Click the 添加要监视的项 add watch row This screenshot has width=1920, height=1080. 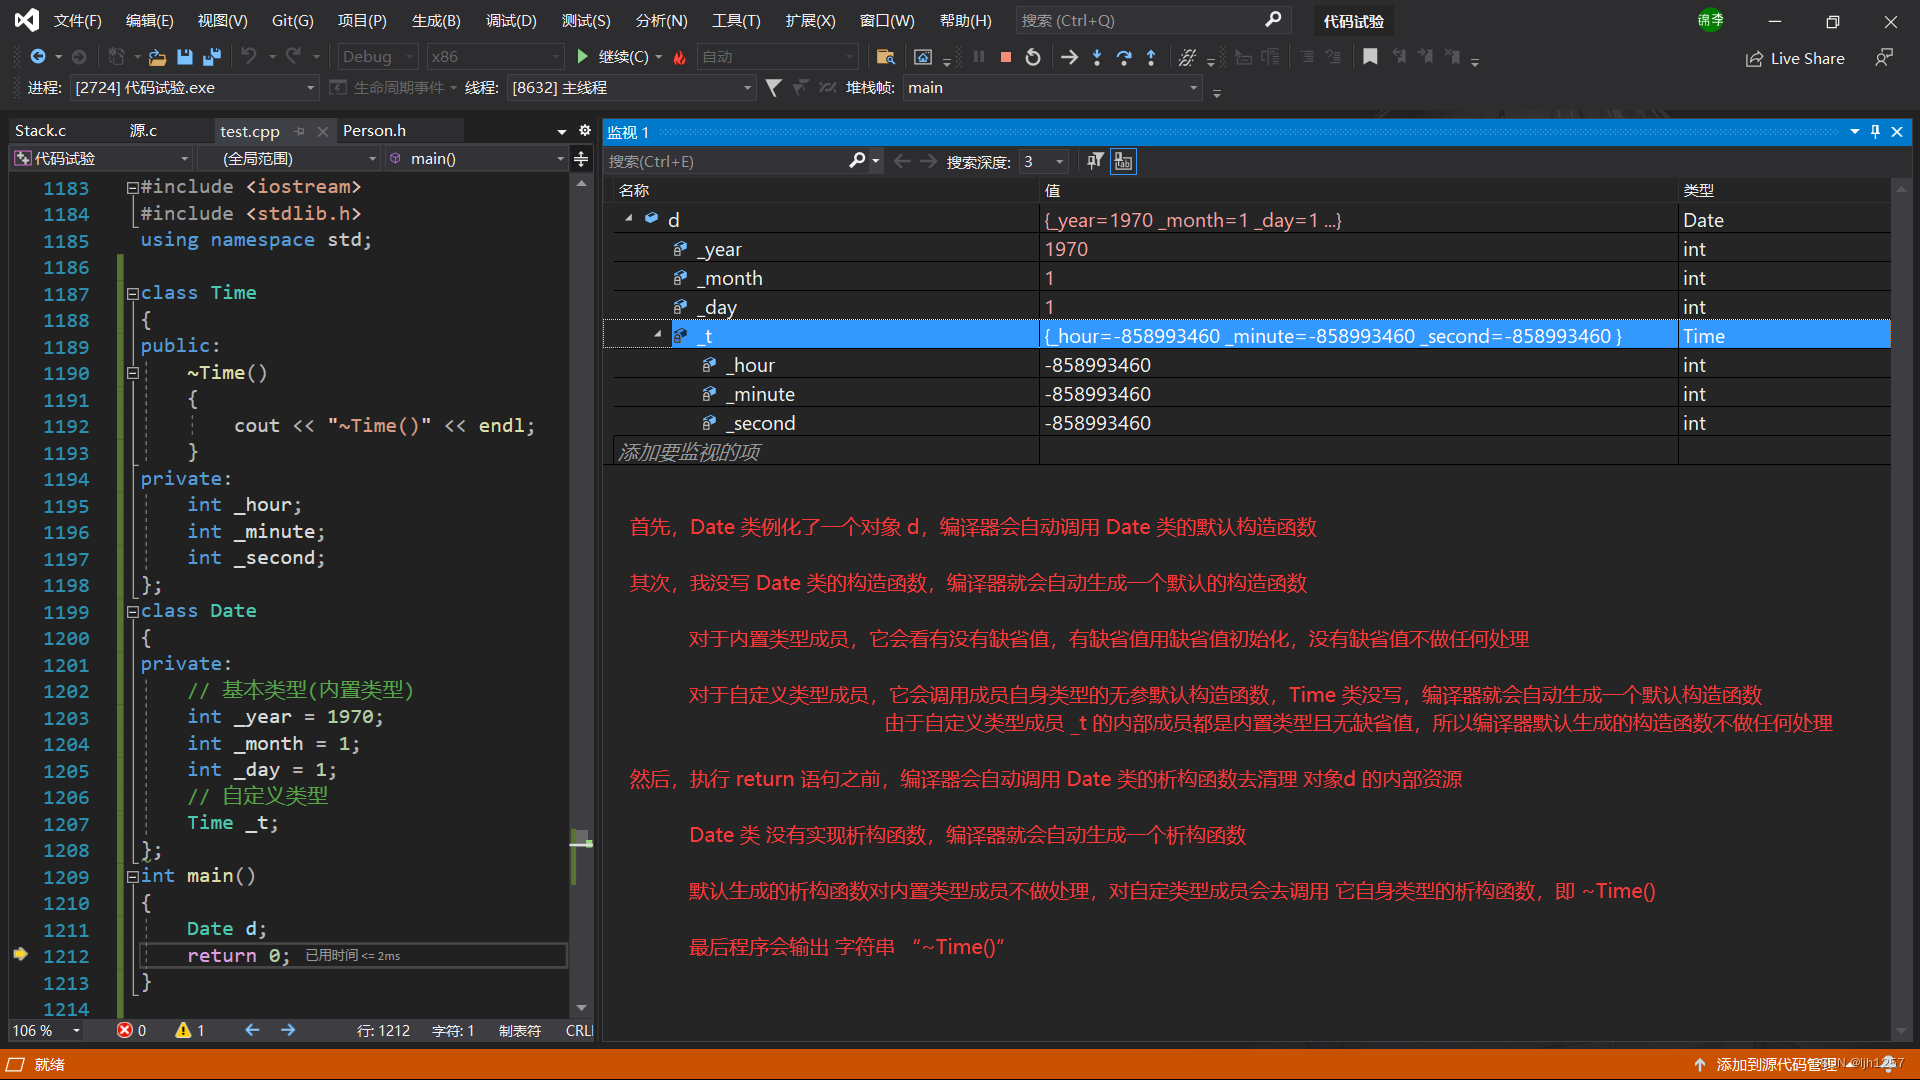826,452
